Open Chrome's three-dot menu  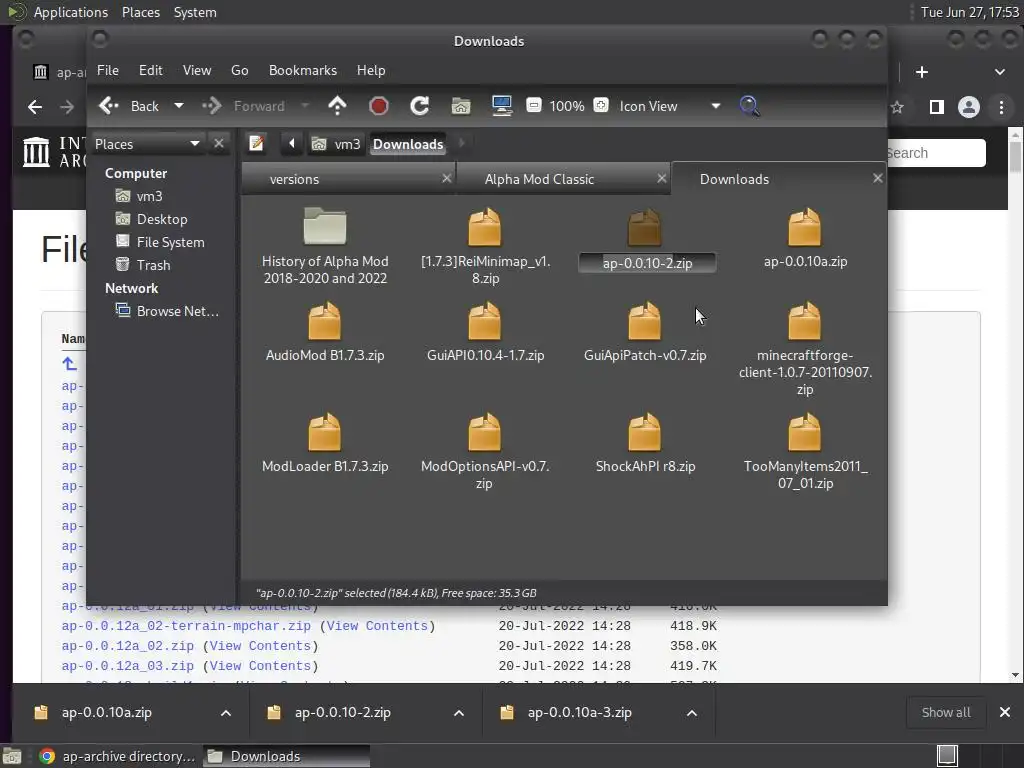1001,106
